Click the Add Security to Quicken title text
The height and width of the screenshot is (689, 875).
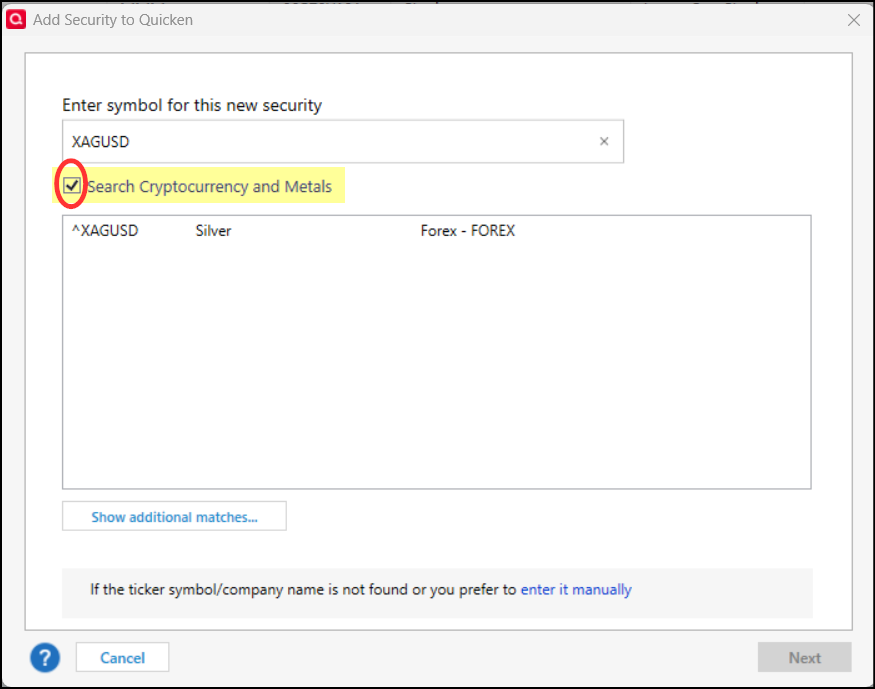pyautogui.click(x=113, y=19)
